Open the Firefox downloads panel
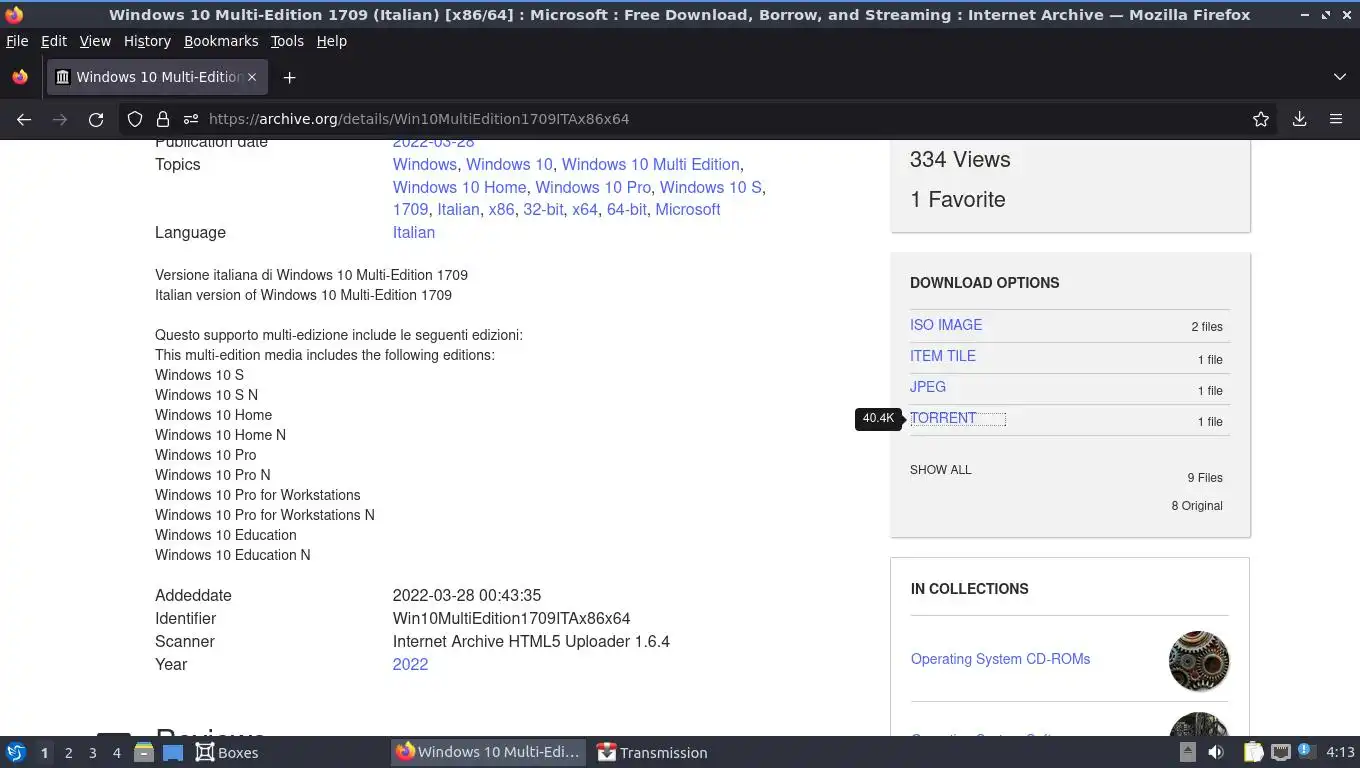 pyautogui.click(x=1299, y=119)
